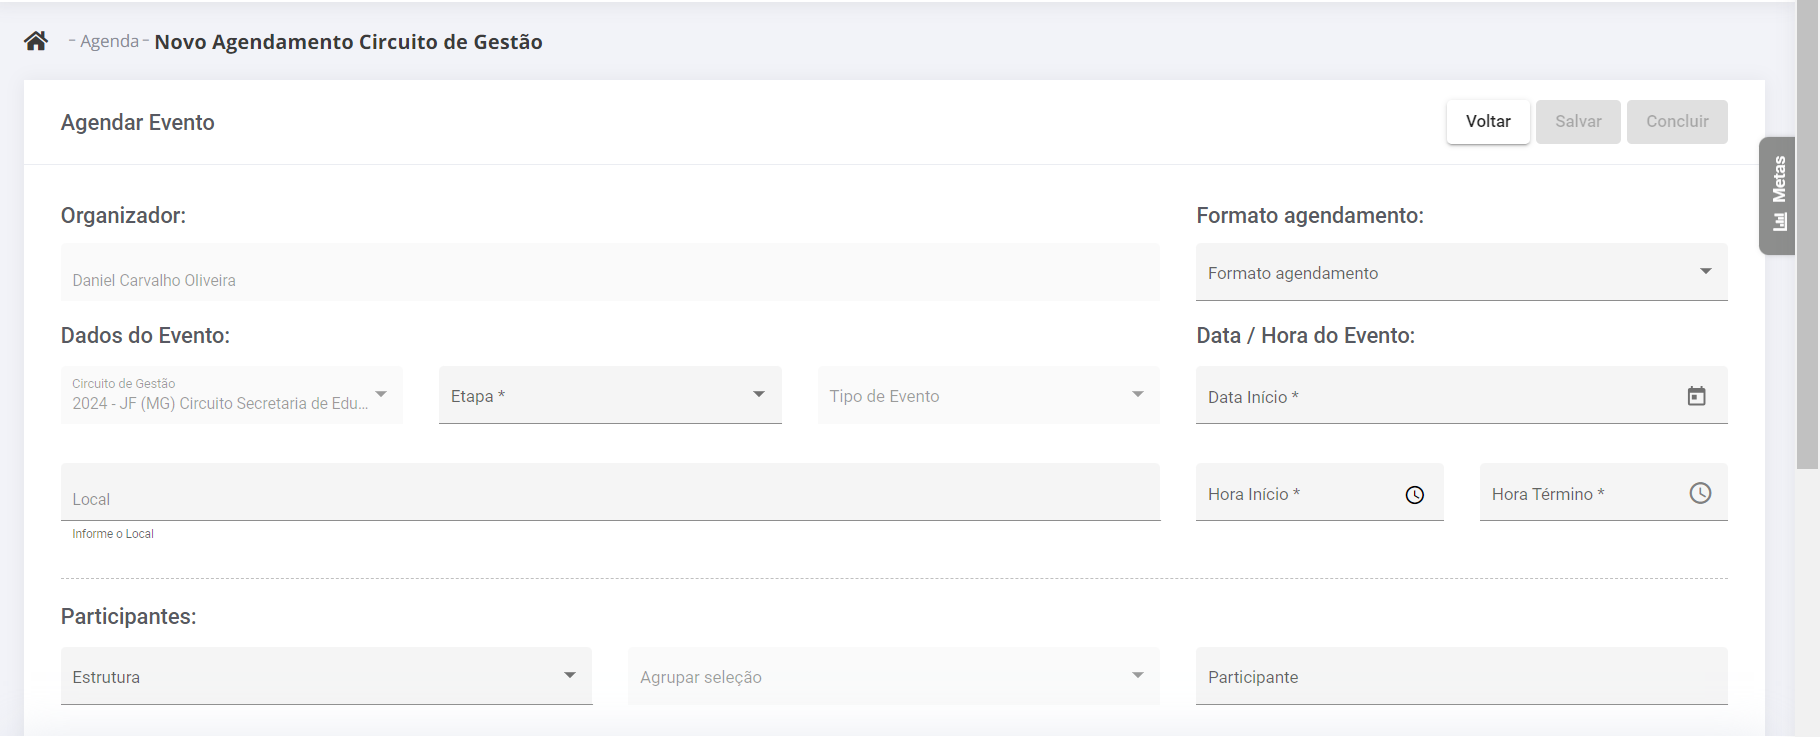The image size is (1820, 737).
Task: Click the Agenda breadcrumb link
Action: point(109,41)
